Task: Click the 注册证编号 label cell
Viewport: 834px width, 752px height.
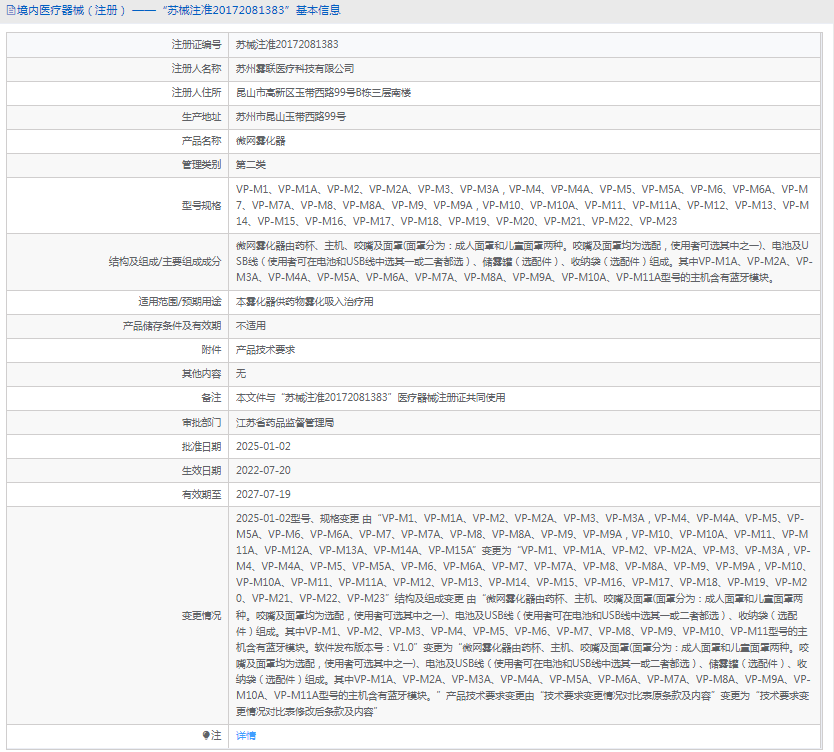Action: 118,45
